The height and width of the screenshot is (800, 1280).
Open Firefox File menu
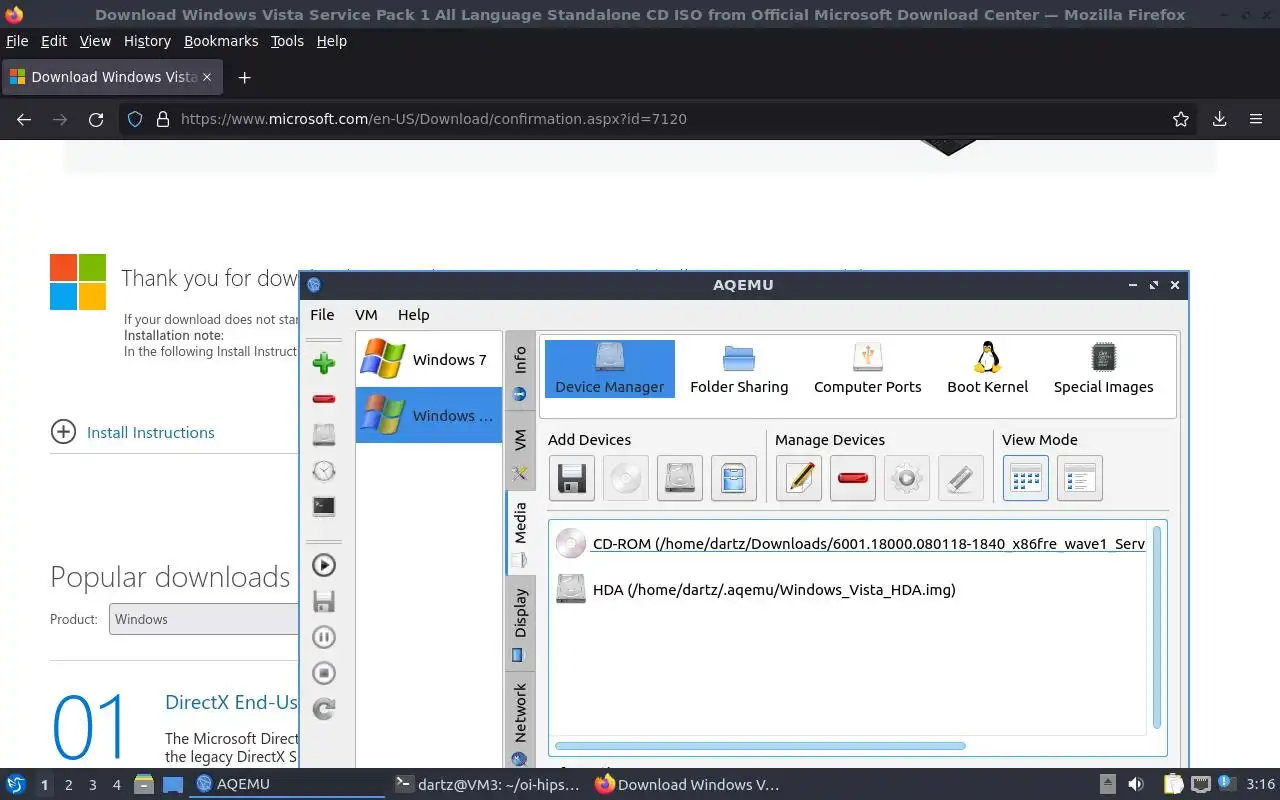[x=17, y=41]
